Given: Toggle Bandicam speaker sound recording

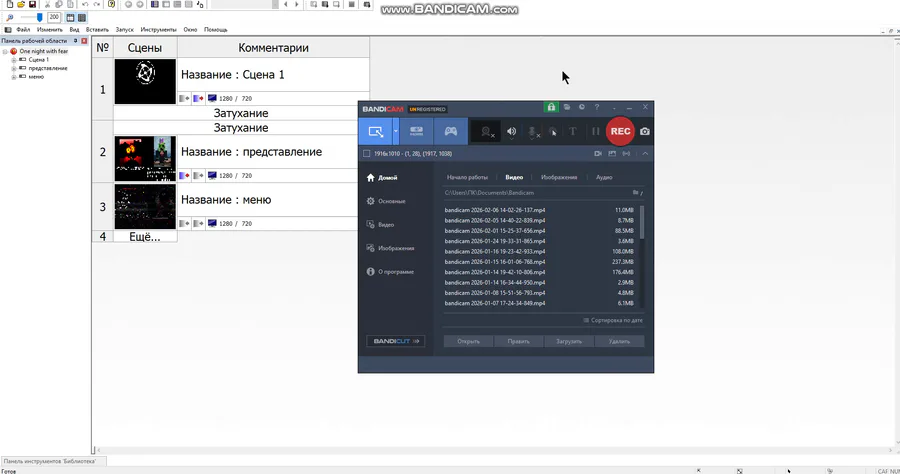Looking at the screenshot, I should click(x=511, y=131).
